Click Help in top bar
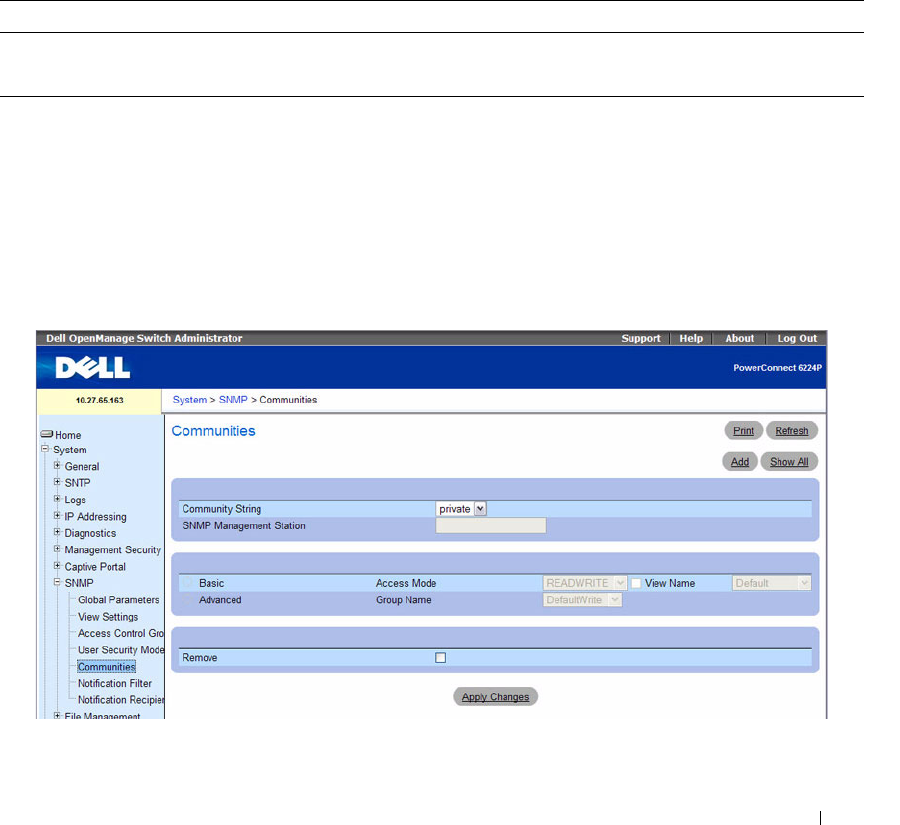This screenshot has height=825, width=900. point(691,338)
